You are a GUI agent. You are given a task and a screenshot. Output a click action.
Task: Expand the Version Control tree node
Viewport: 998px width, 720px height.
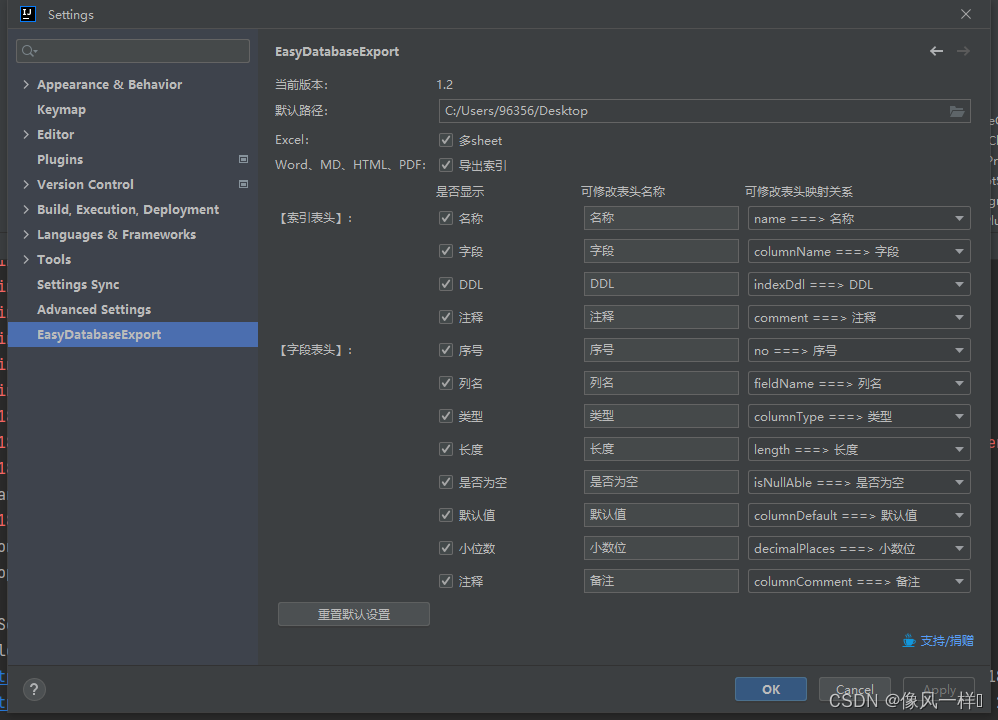click(x=26, y=184)
